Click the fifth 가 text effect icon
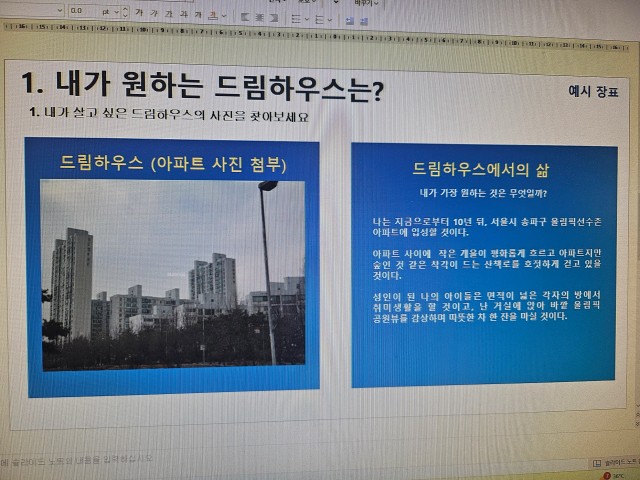 pyautogui.click(x=198, y=15)
